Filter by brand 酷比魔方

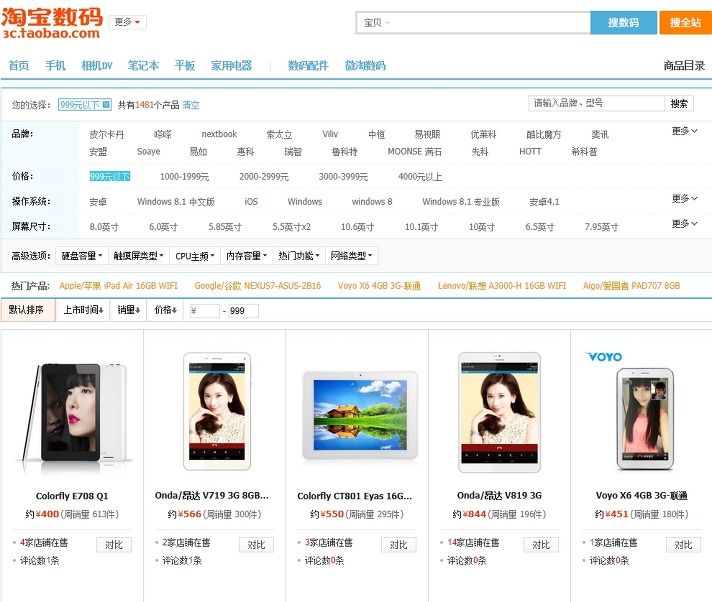tap(544, 134)
